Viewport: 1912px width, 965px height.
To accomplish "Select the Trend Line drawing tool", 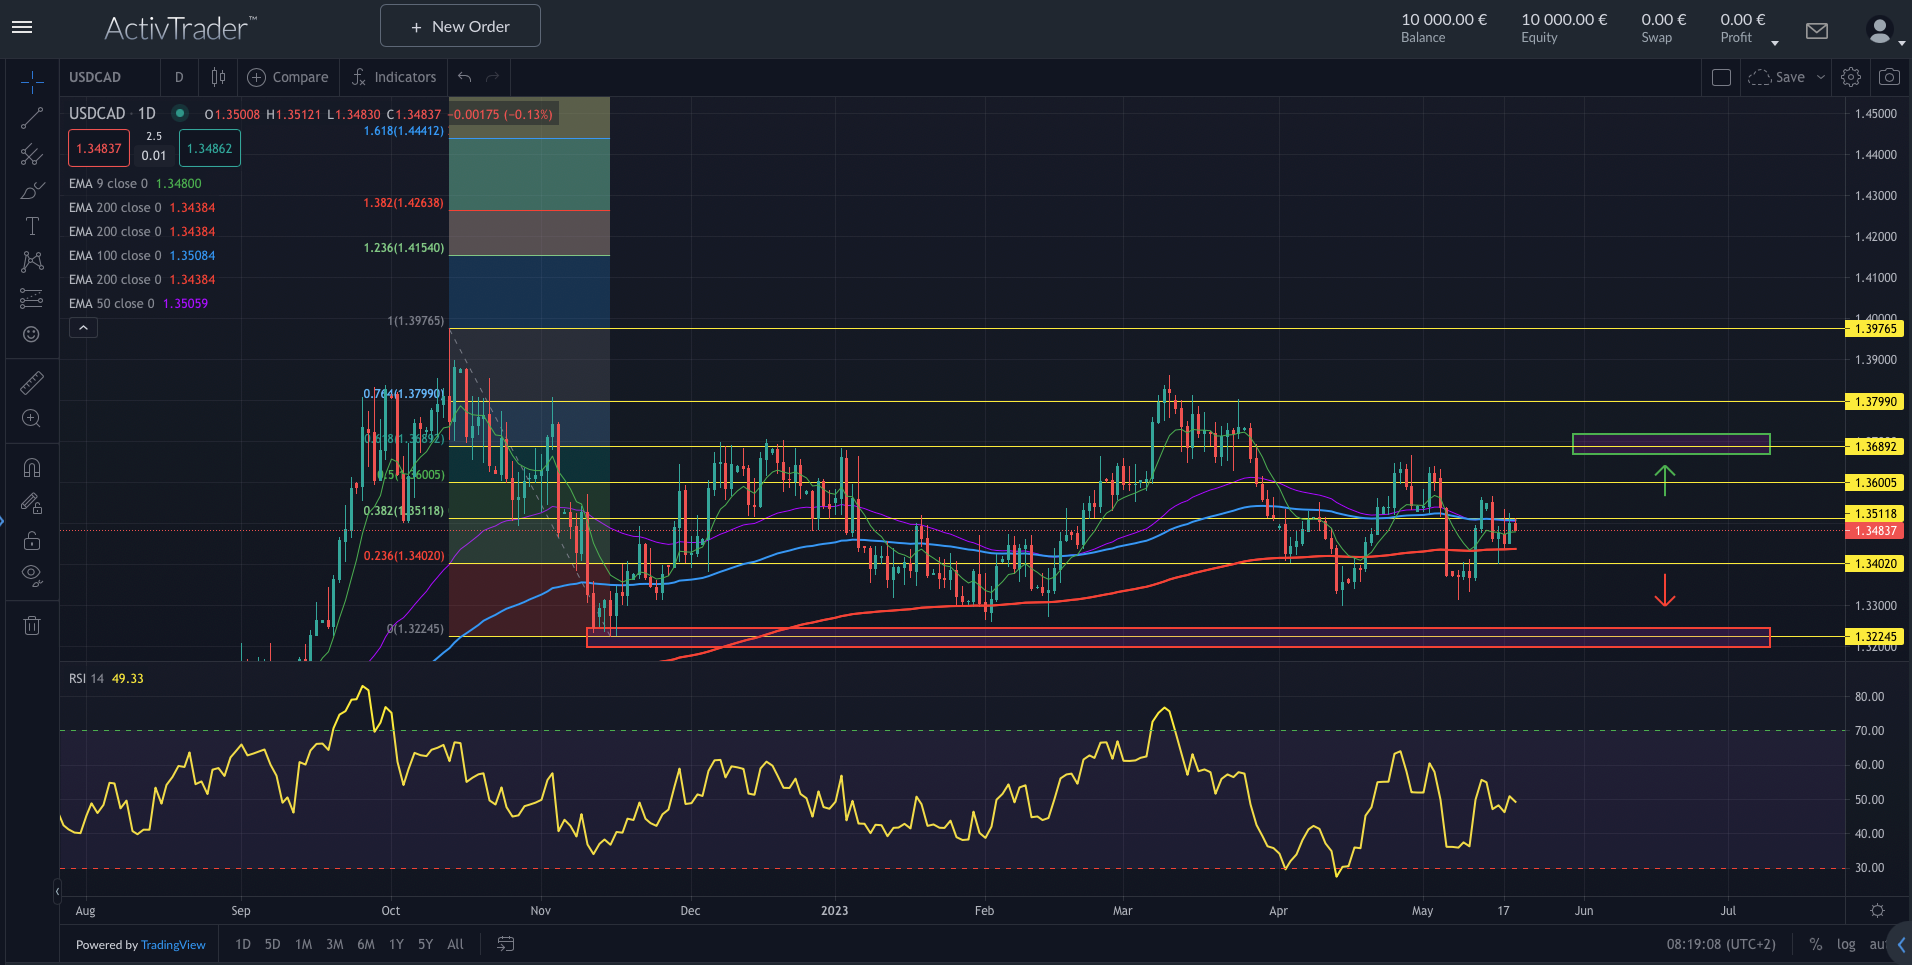I will coord(32,118).
